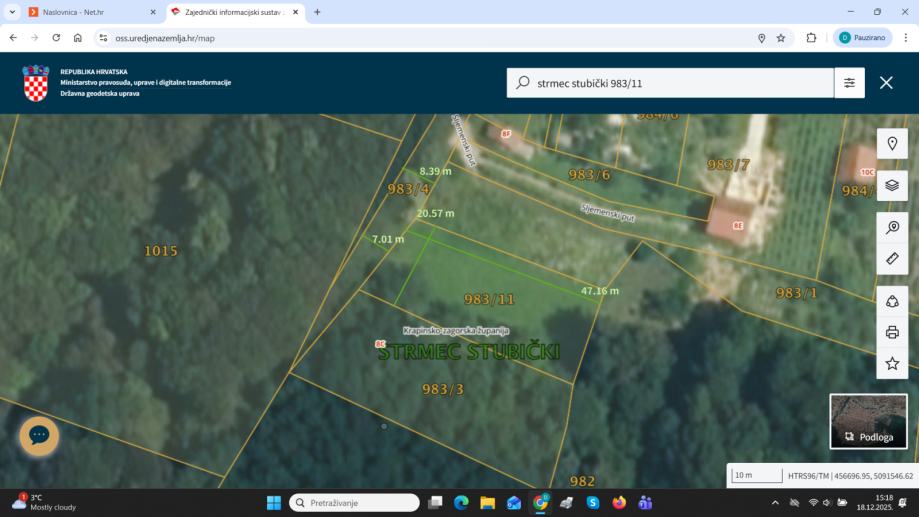Open the Mail app from the taskbar
The height and width of the screenshot is (517, 919).
pyautogui.click(x=514, y=503)
